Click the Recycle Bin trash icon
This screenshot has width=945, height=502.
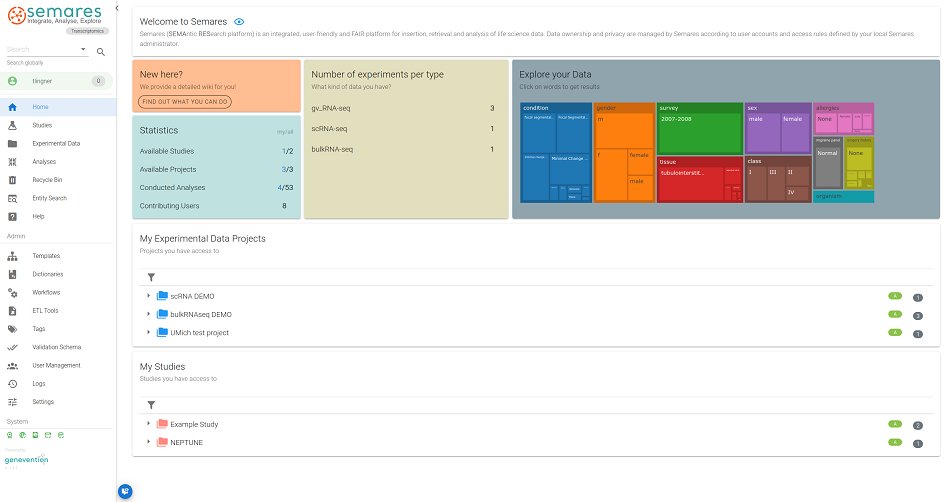pos(12,180)
